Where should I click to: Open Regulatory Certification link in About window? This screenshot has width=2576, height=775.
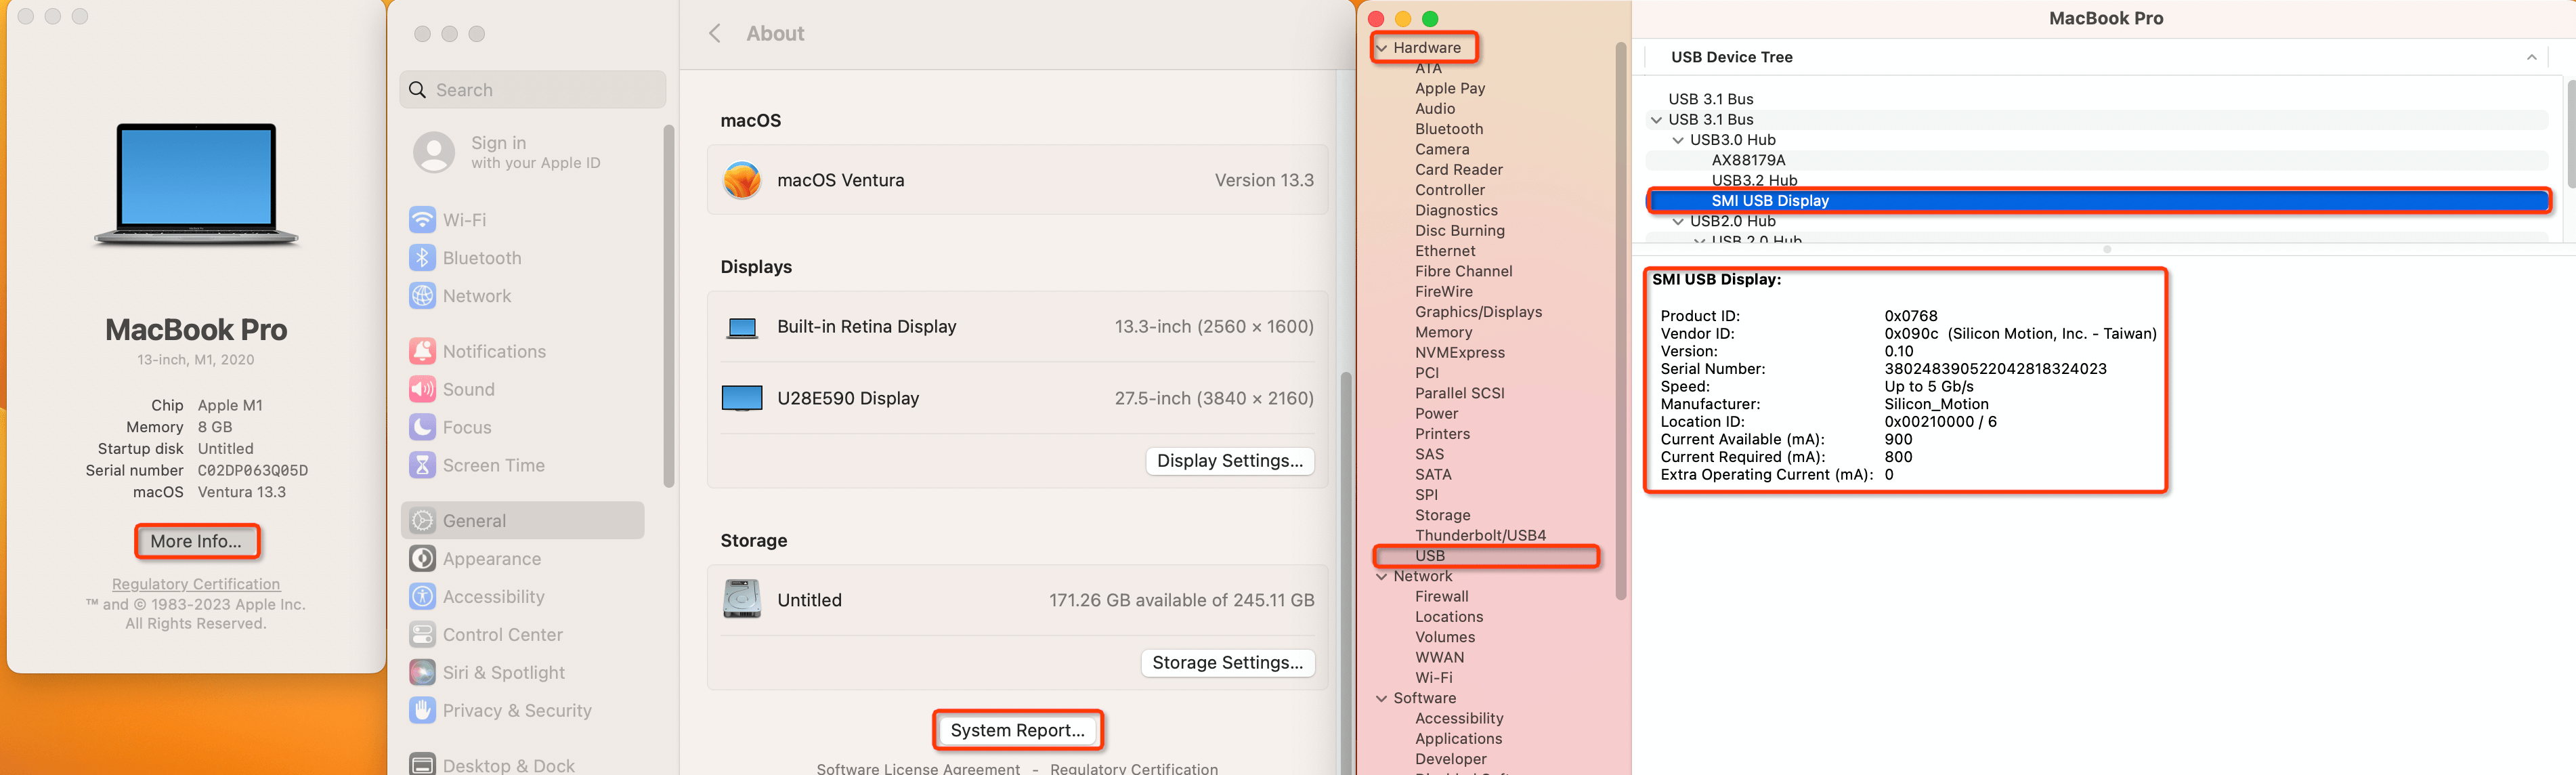click(196, 584)
